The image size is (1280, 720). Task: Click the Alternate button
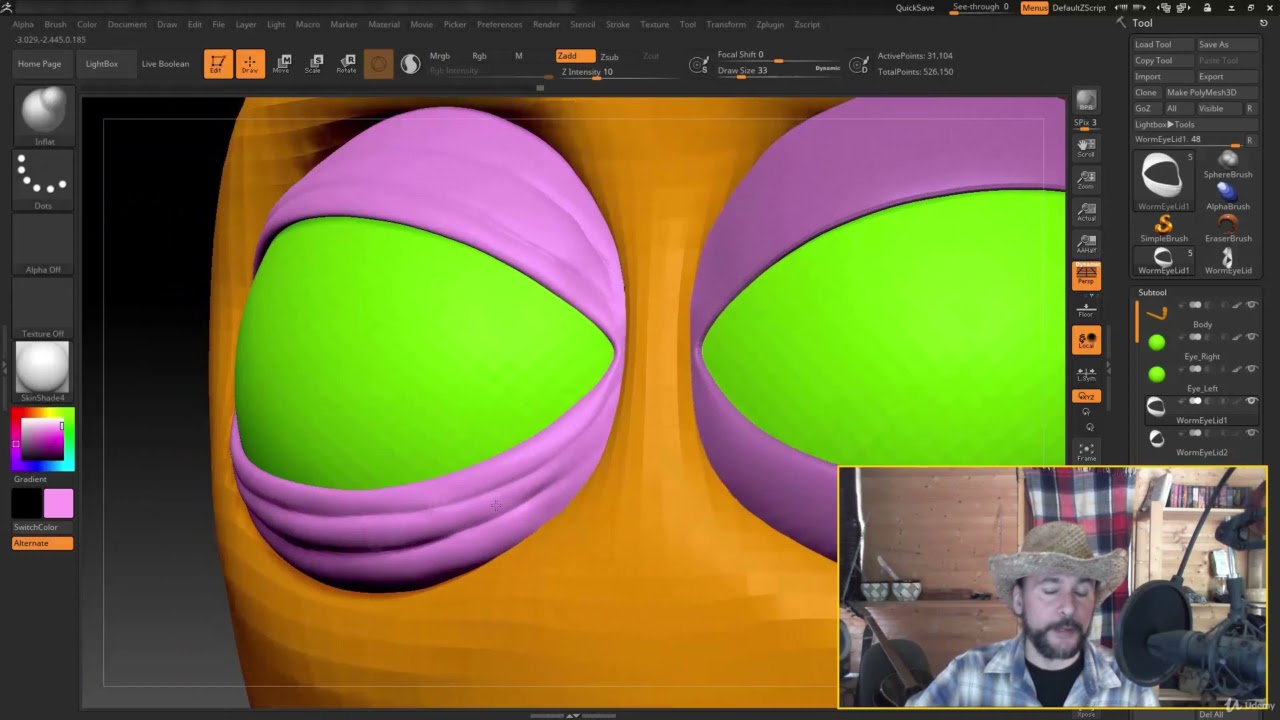click(x=42, y=543)
